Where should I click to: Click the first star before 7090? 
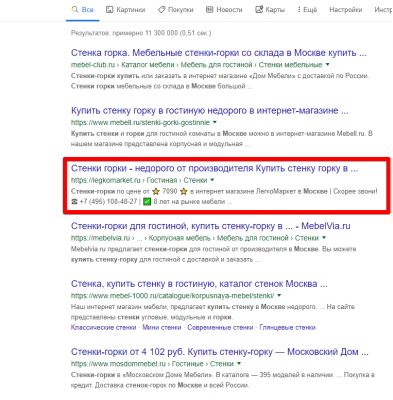pyautogui.click(x=156, y=191)
